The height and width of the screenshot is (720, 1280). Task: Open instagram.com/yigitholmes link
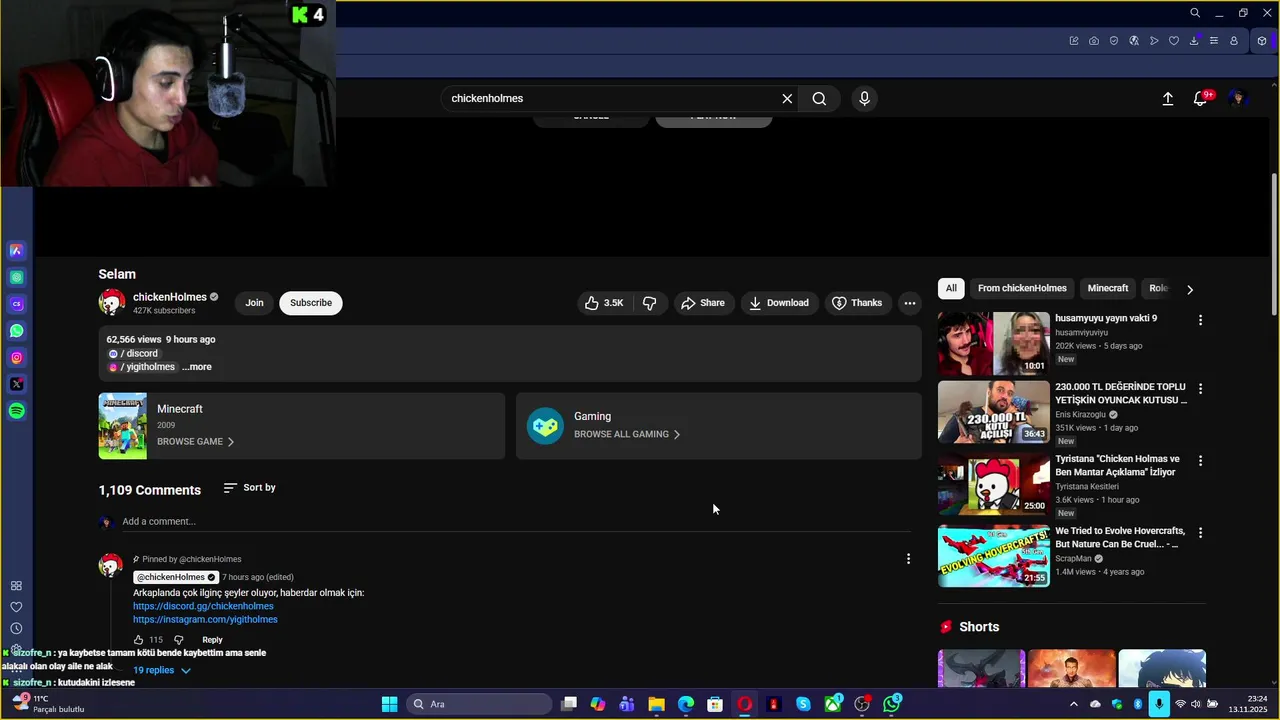tap(205, 619)
